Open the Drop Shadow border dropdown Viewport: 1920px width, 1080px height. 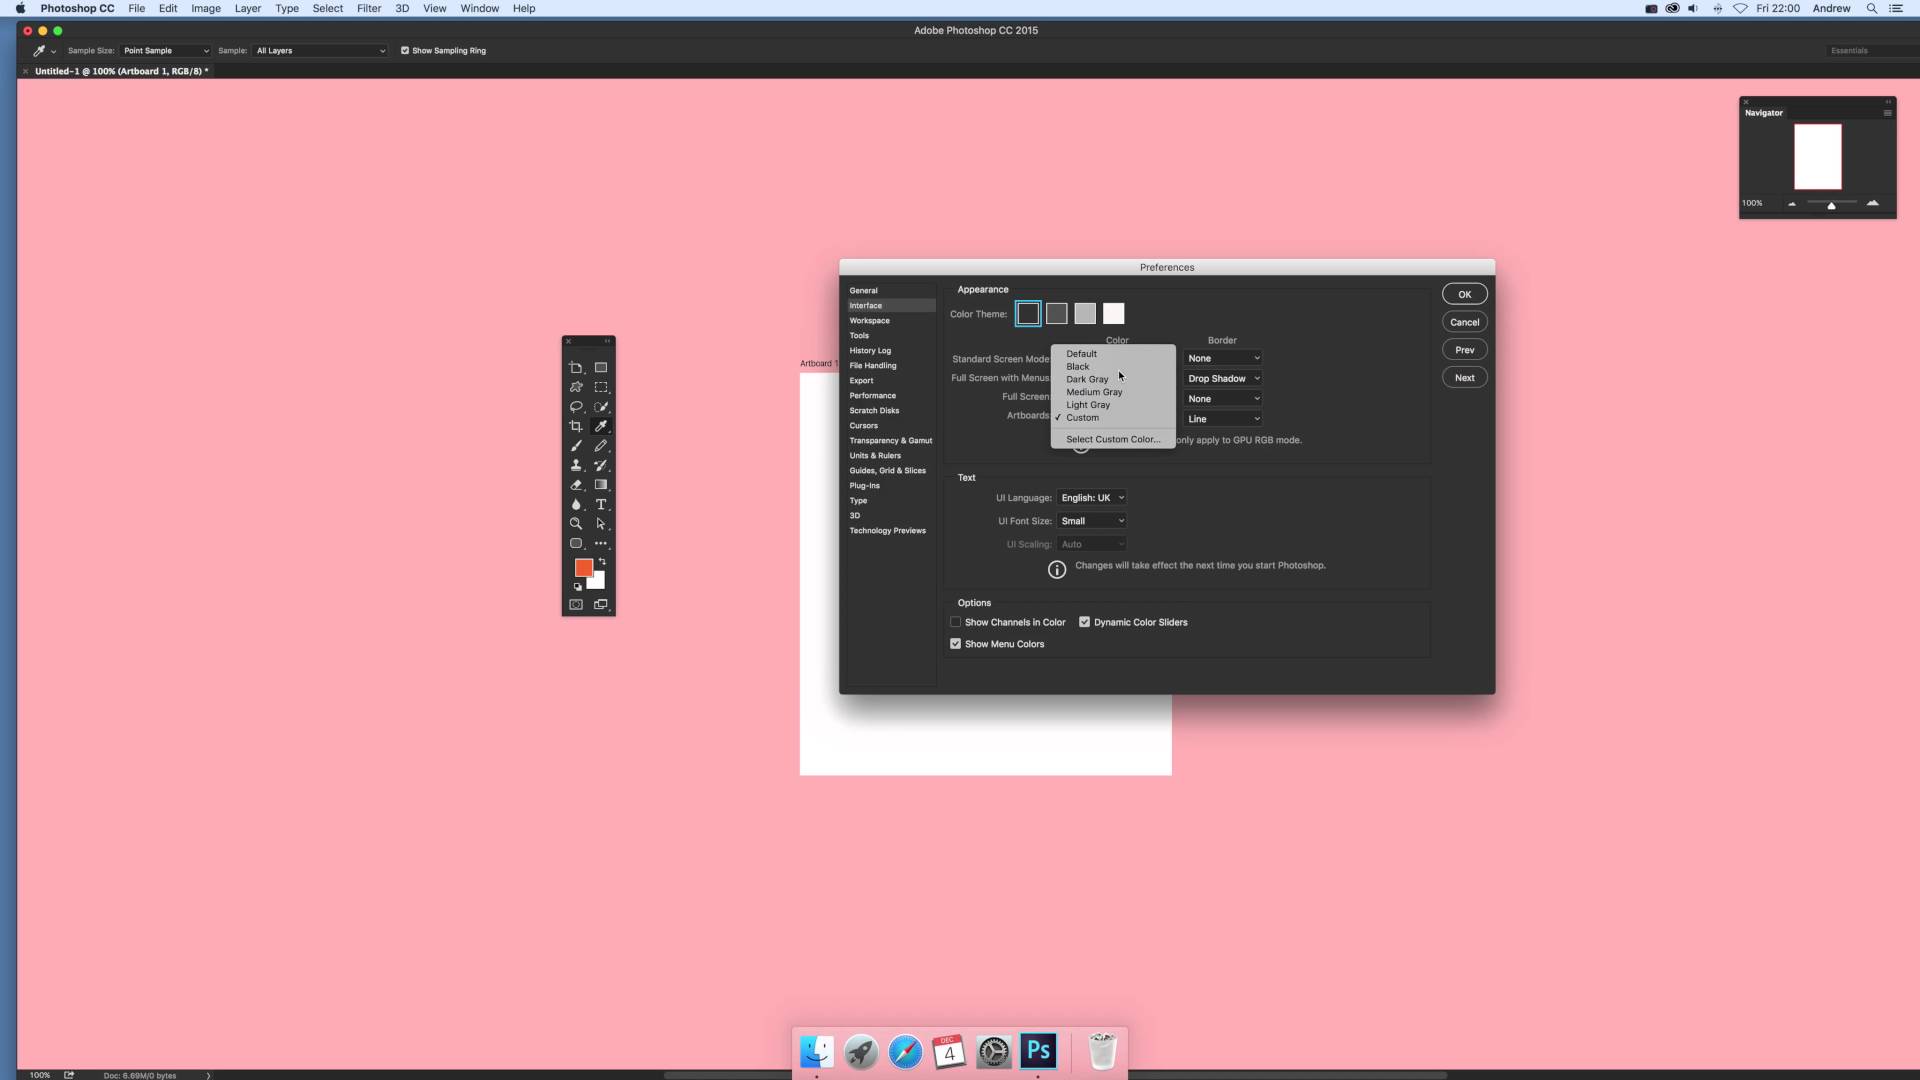1222,378
